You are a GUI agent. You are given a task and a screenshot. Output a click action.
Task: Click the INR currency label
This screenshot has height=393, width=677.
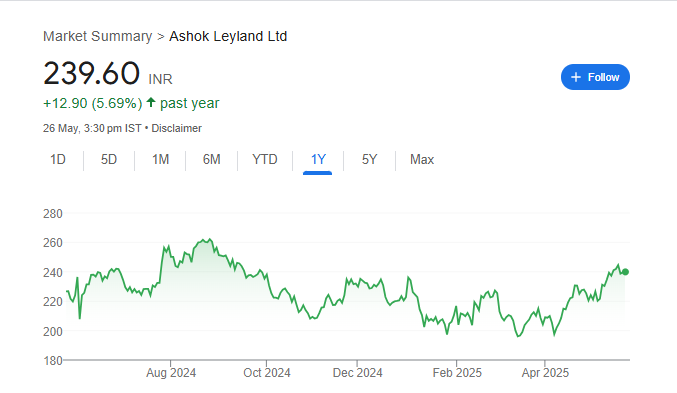coord(160,79)
